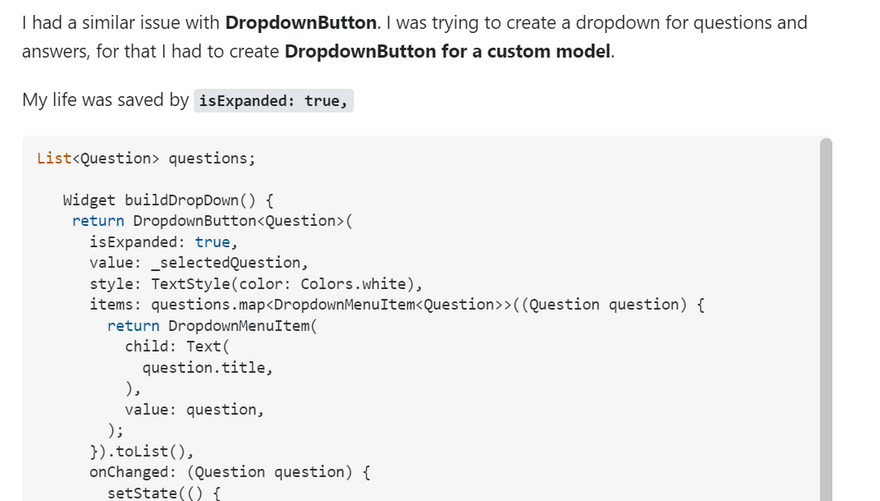Click the "child: Text(" code line
Viewport: 880px width, 501px height.
pyautogui.click(x=176, y=347)
